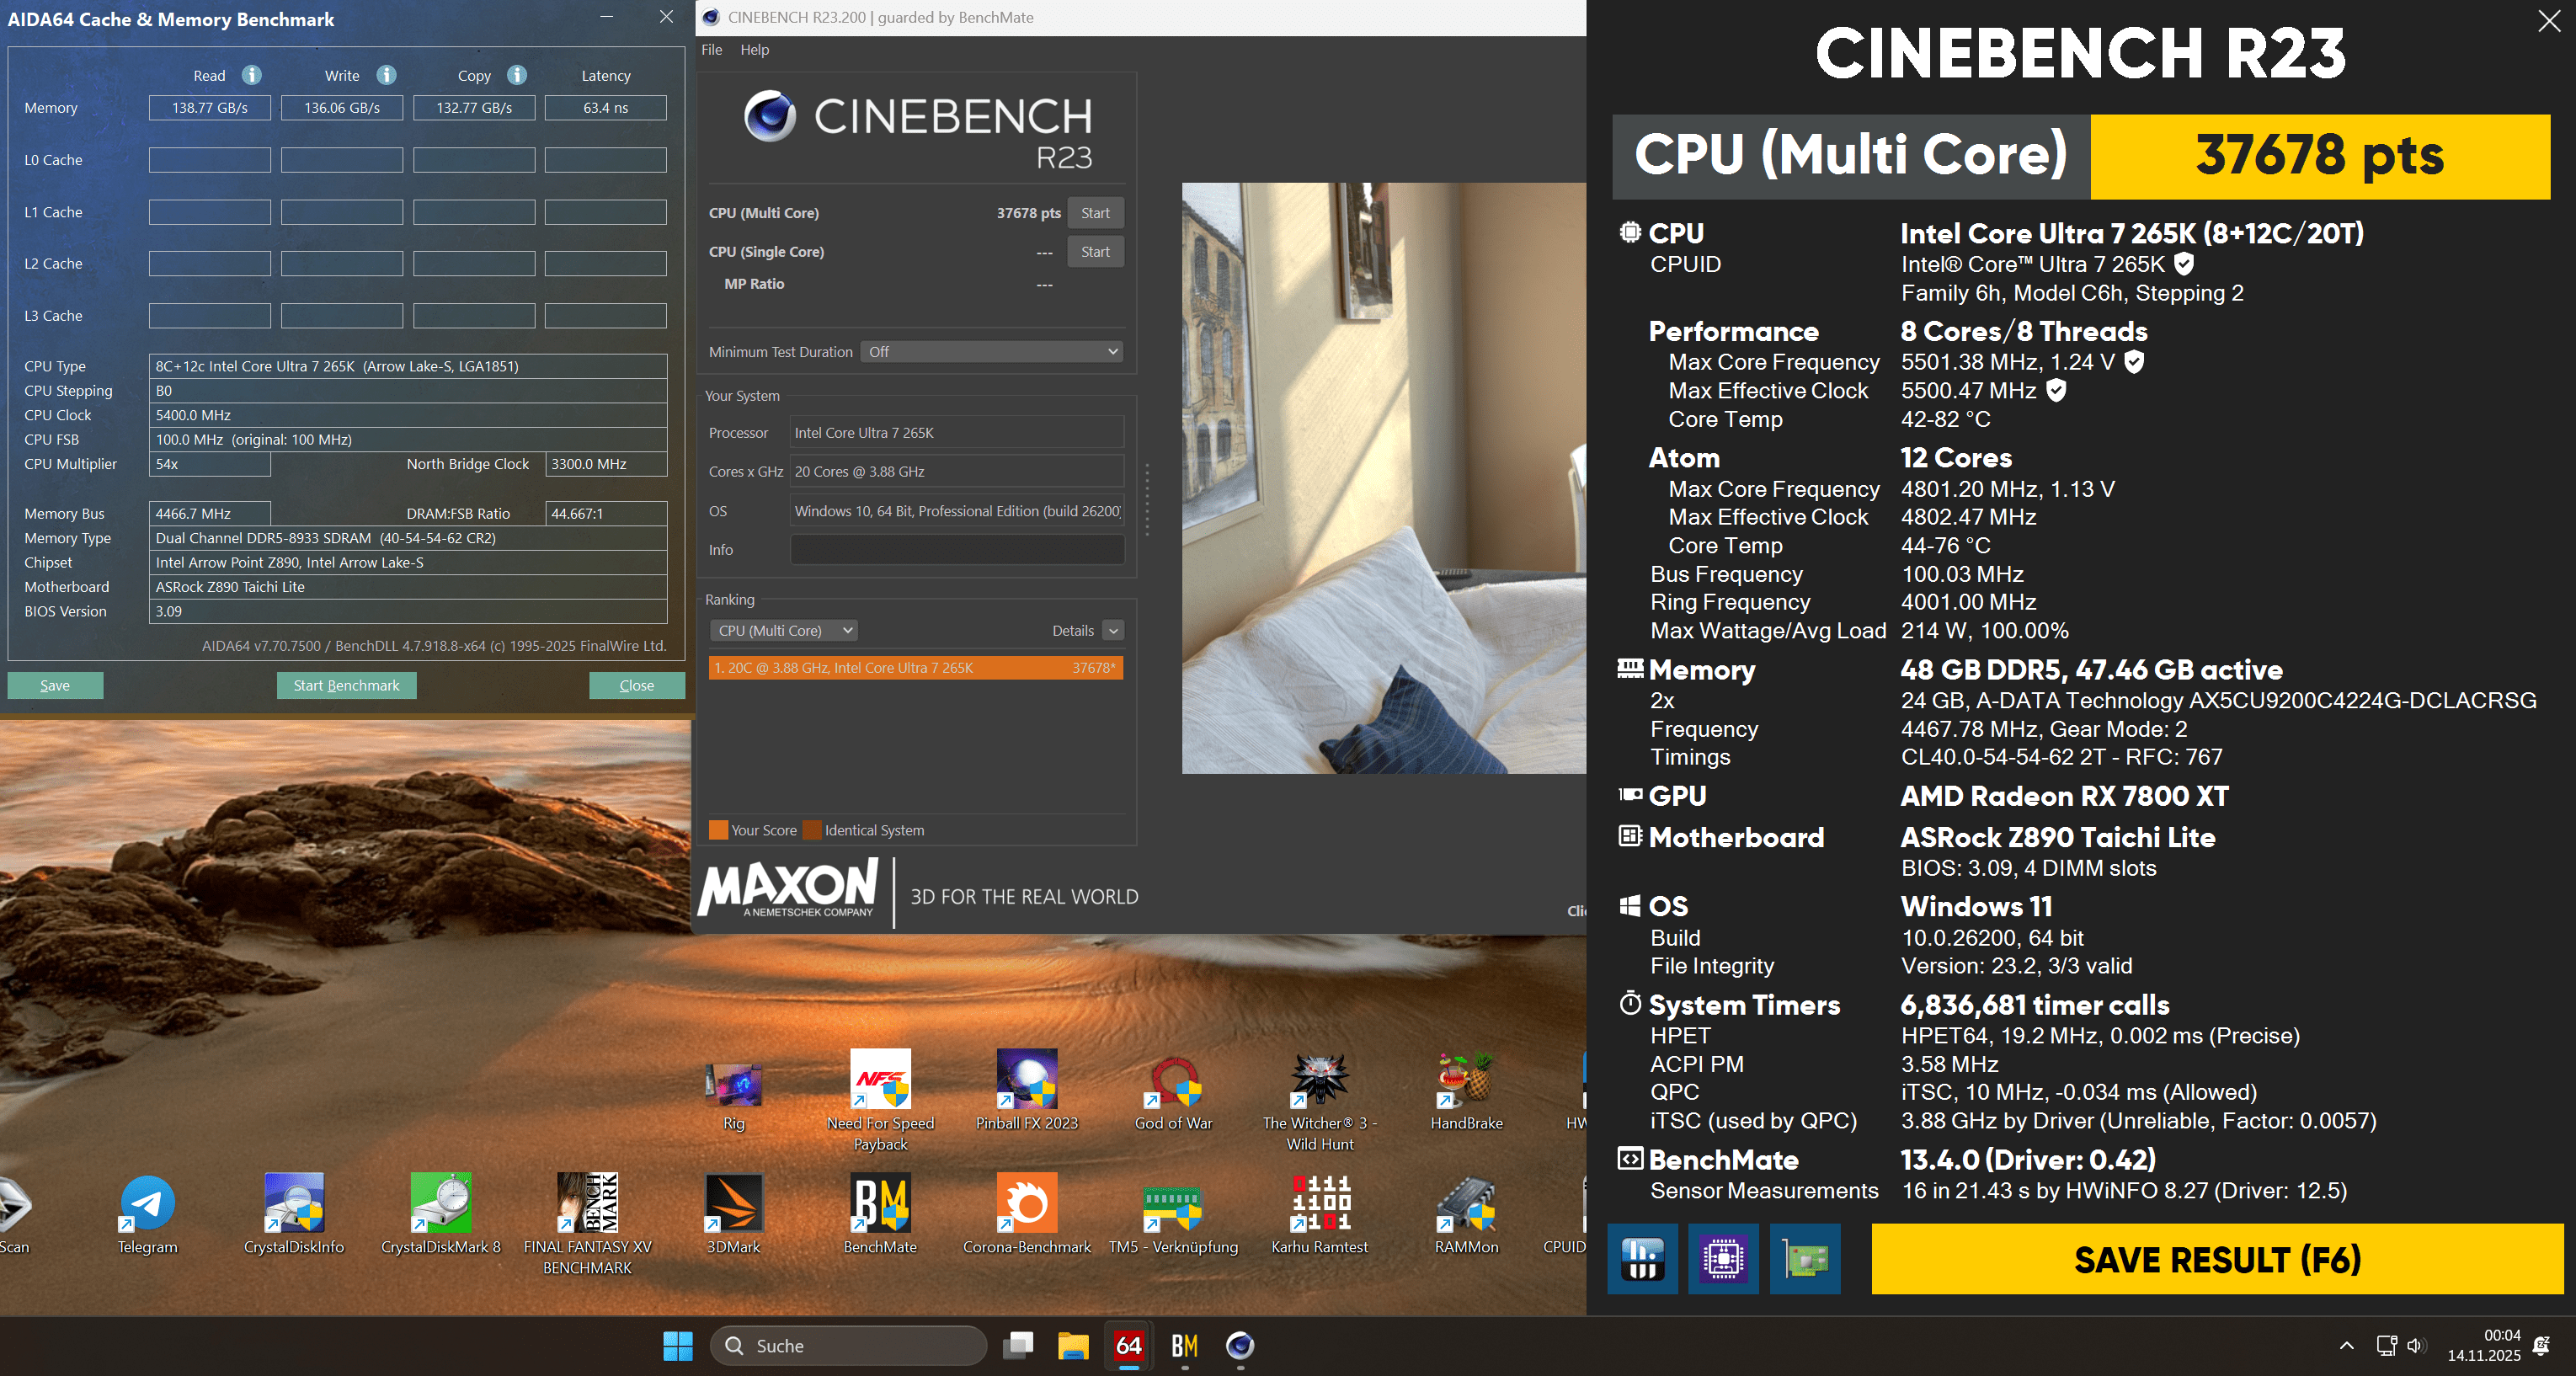Click the Write info icon in AIDA64
This screenshot has height=1376, width=2576.
tap(386, 75)
